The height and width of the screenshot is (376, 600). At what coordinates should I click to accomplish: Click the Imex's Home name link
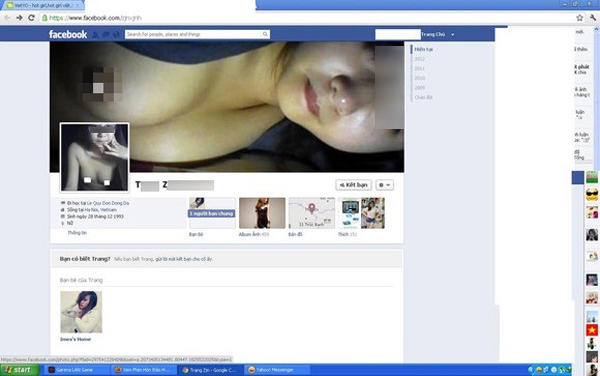pyautogui.click(x=75, y=339)
